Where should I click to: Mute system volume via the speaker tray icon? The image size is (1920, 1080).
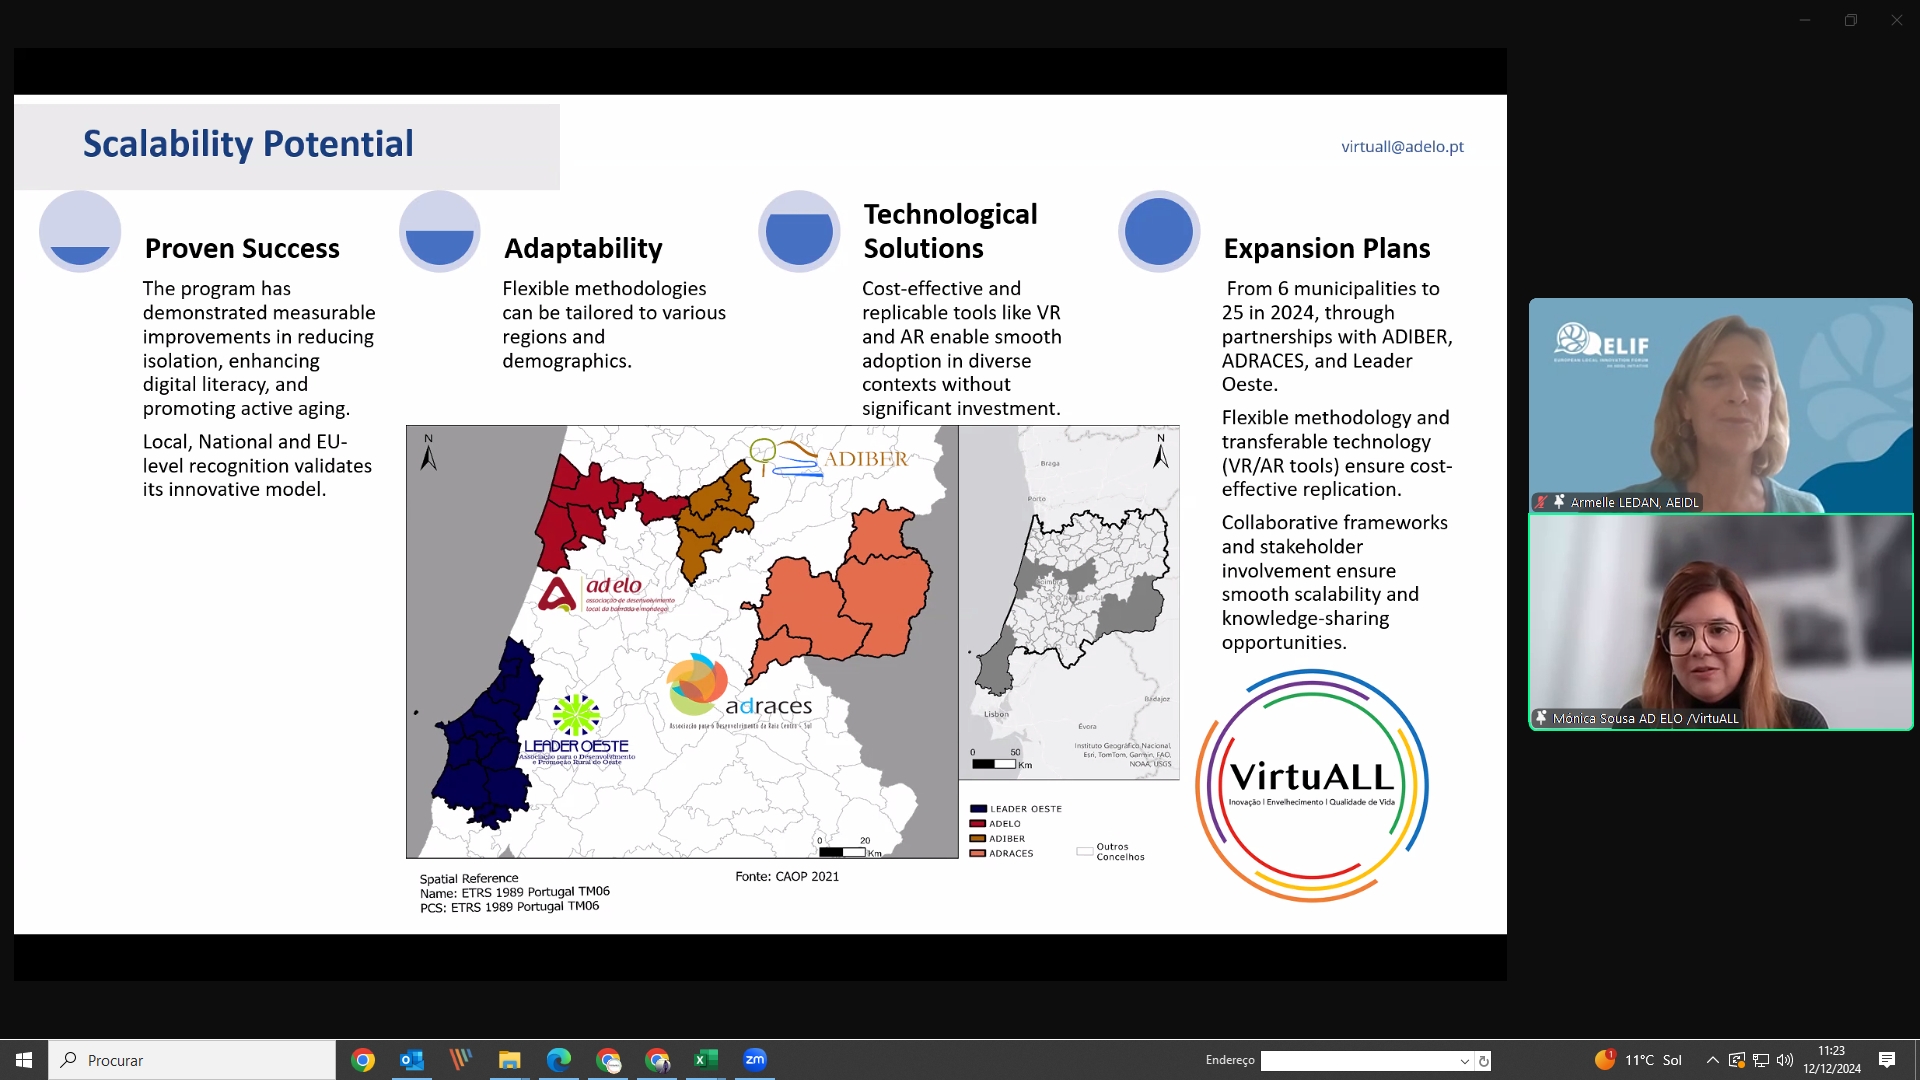pos(1786,1060)
